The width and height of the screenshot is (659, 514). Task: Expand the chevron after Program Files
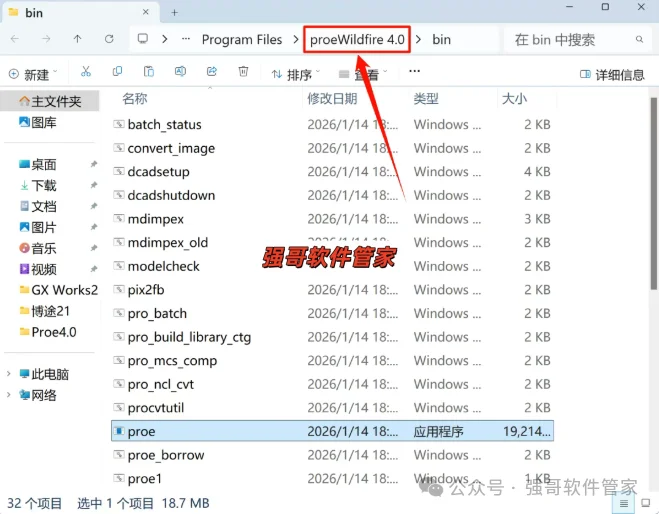click(x=296, y=40)
